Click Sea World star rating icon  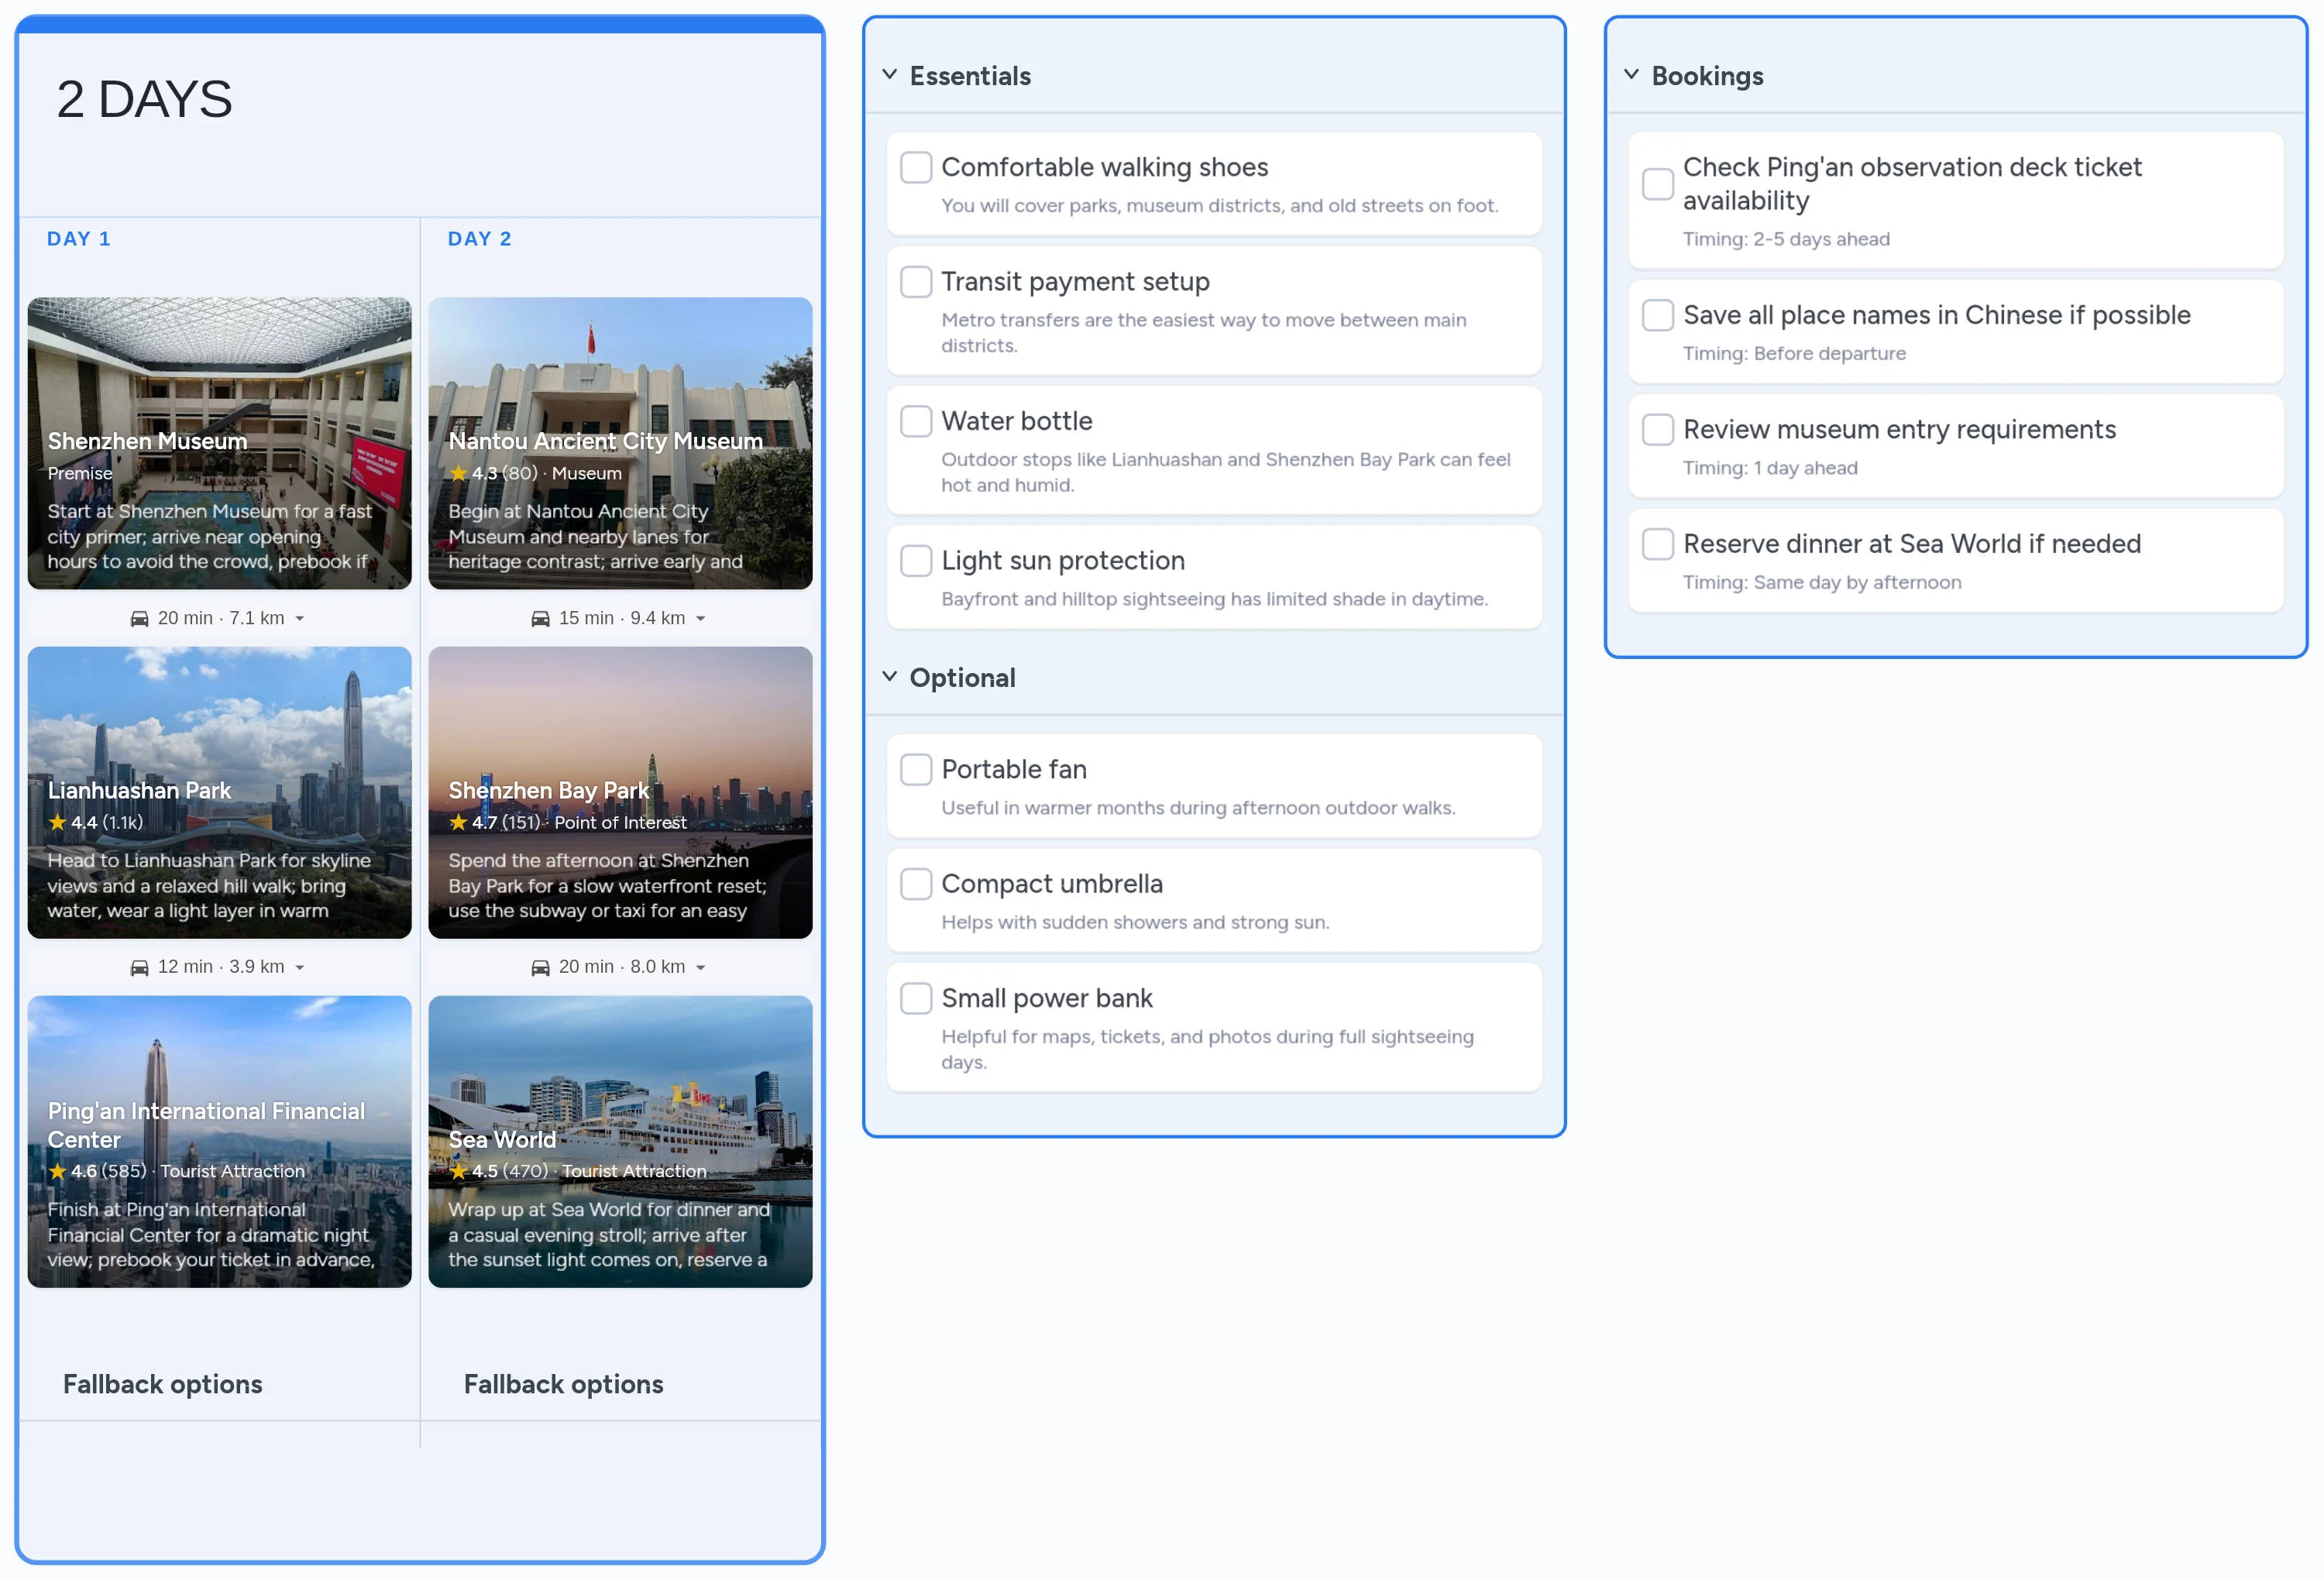(x=458, y=1171)
